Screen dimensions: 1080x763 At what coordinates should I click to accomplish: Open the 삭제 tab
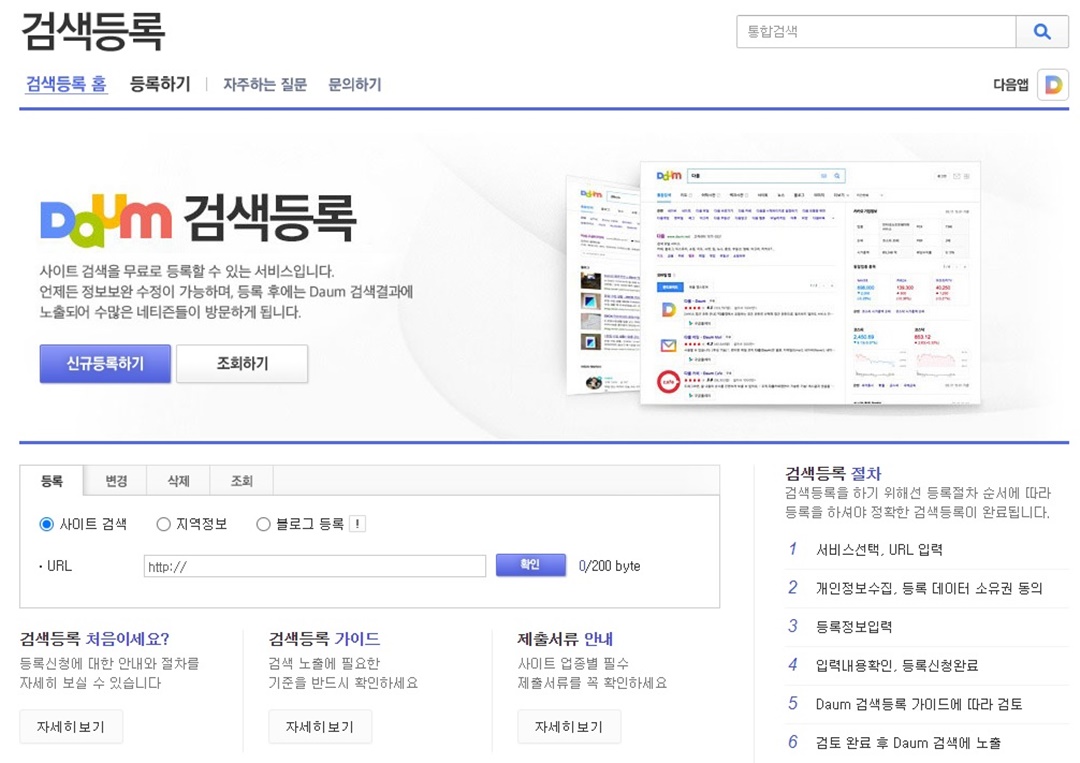coord(177,481)
